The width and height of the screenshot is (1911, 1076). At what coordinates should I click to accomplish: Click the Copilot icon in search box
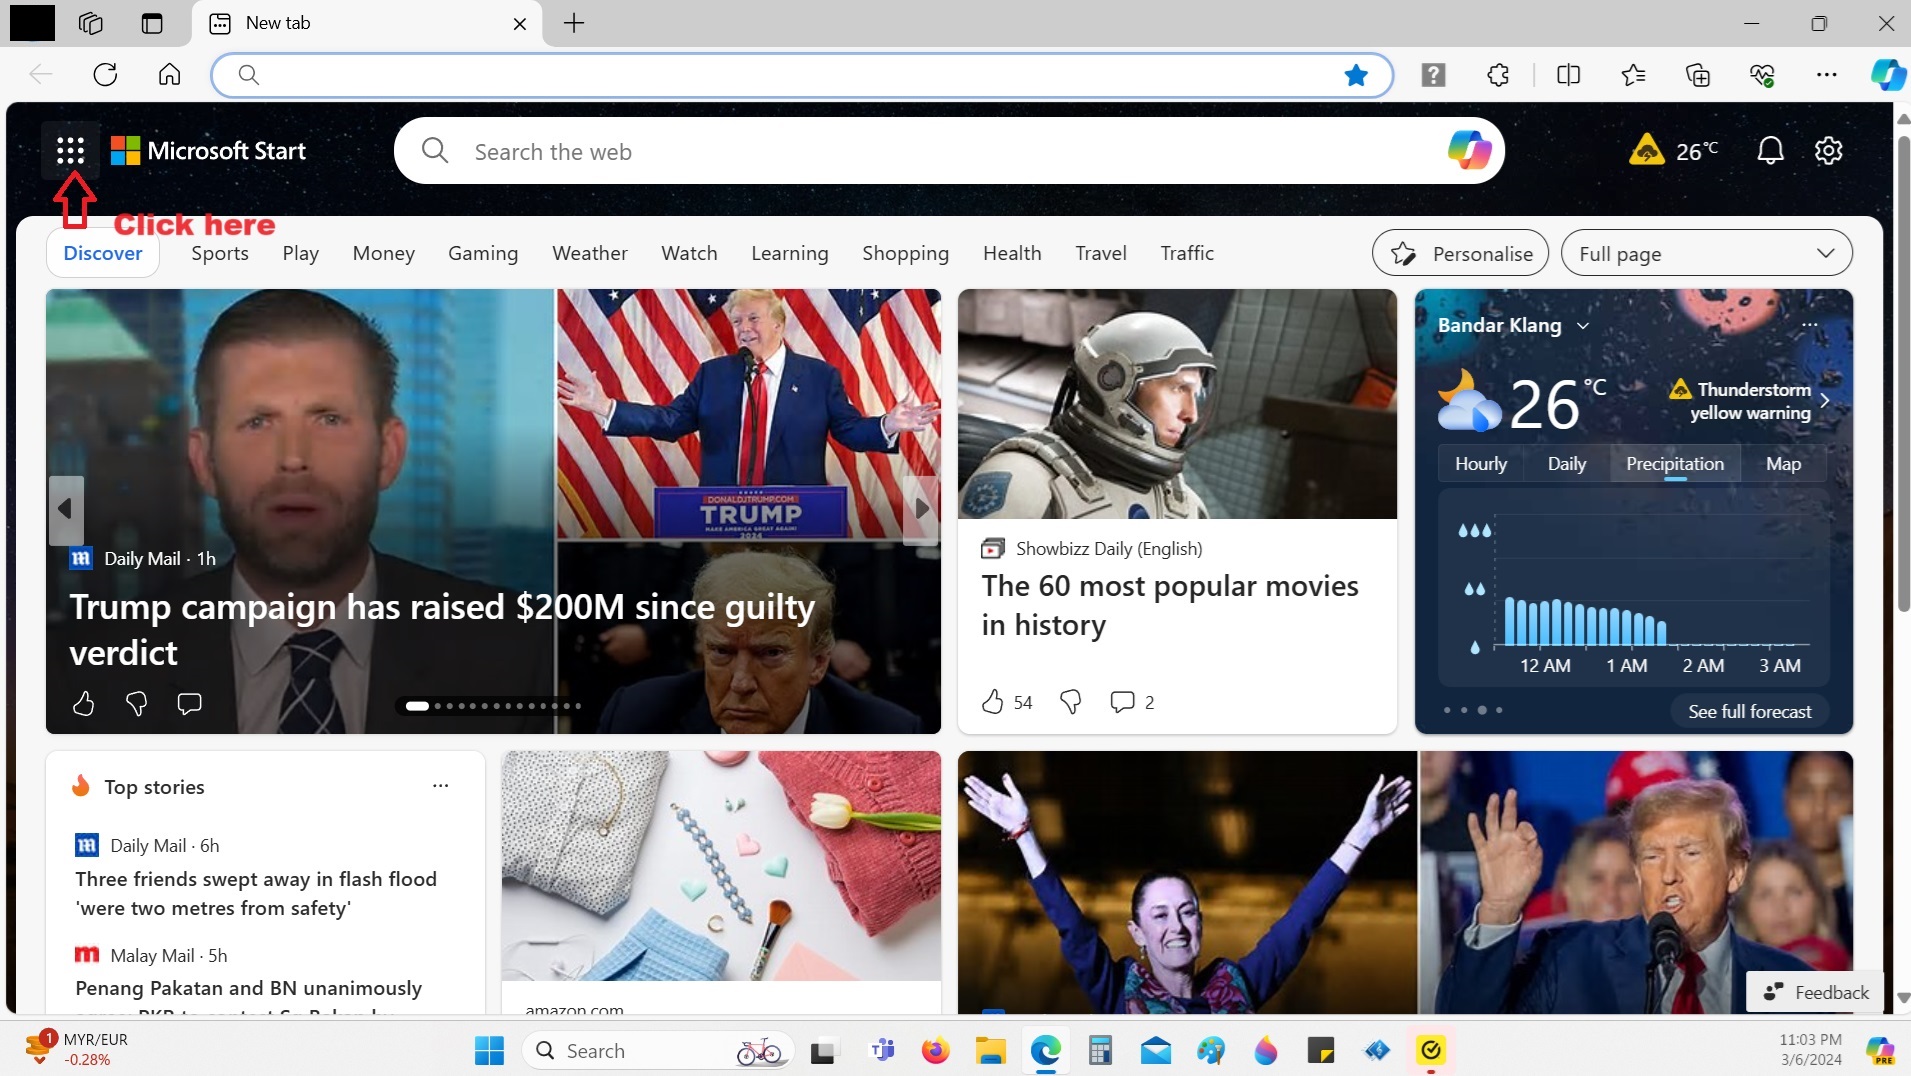click(1468, 151)
